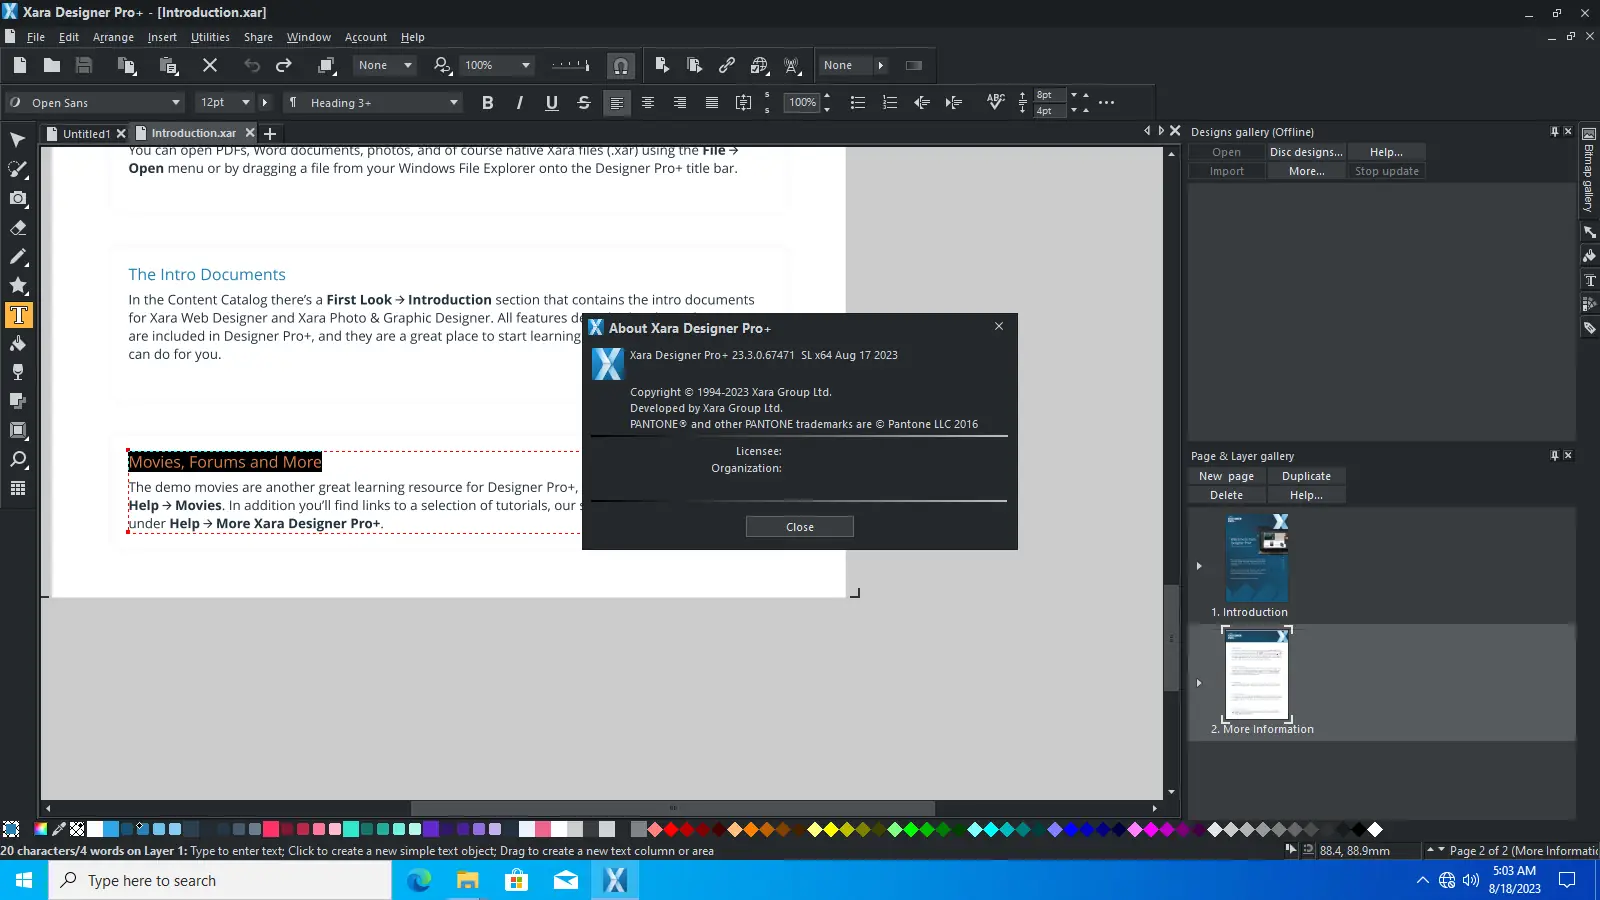Toggle right text alignment

pyautogui.click(x=680, y=102)
